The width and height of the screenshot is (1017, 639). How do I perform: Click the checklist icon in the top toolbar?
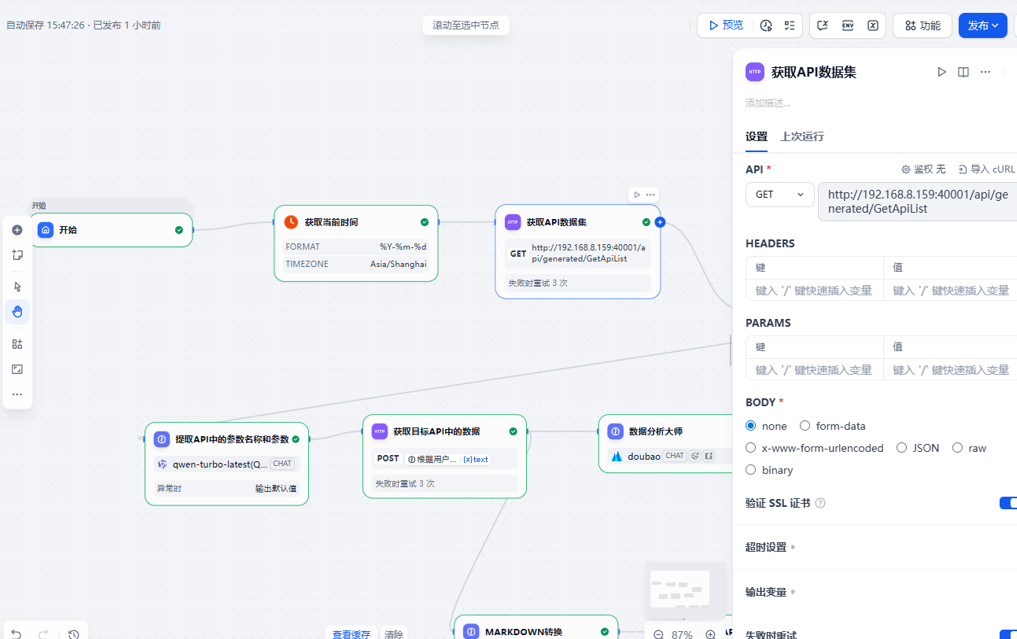coord(790,26)
